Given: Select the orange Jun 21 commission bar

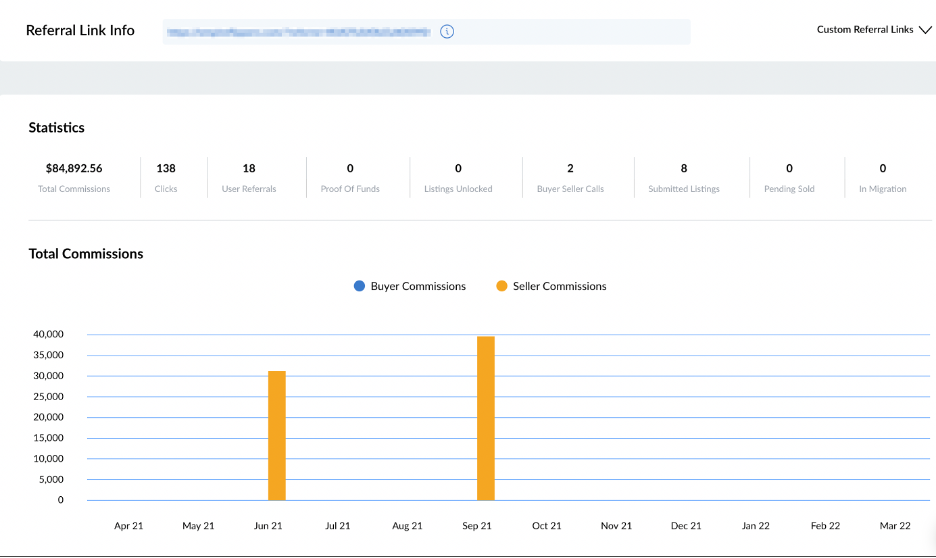Looking at the screenshot, I should [x=277, y=435].
